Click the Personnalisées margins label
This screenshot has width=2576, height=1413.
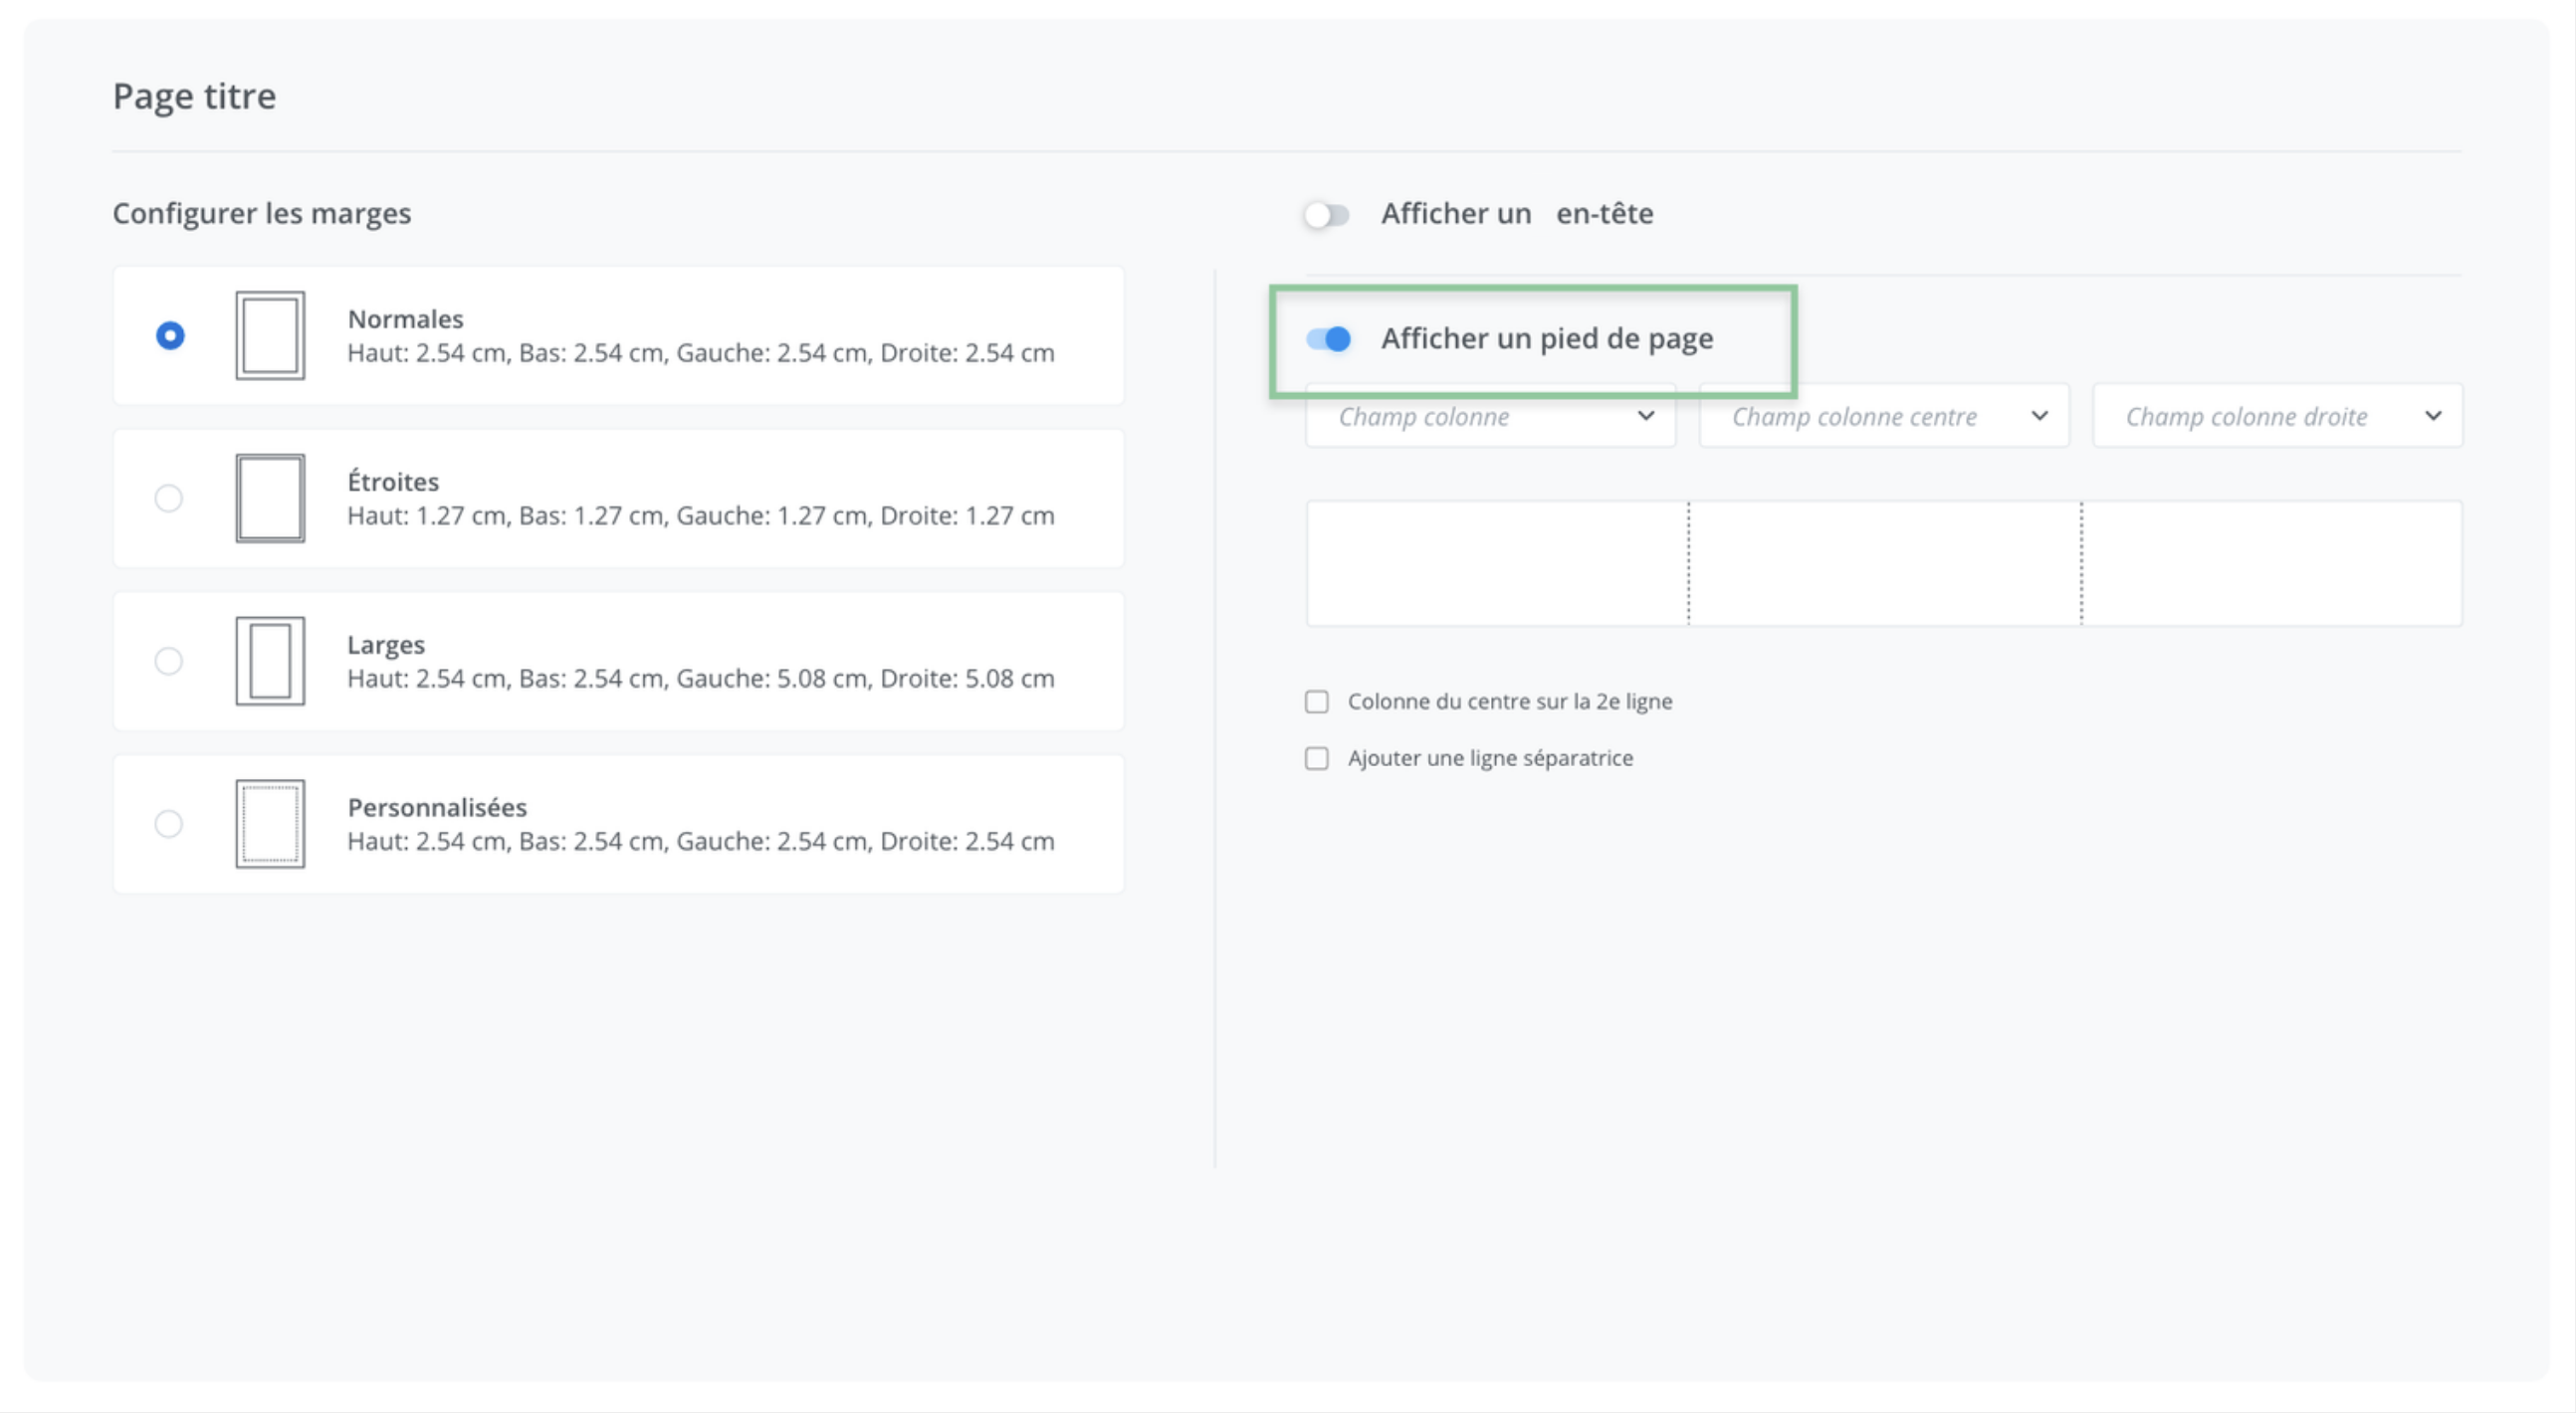437,807
